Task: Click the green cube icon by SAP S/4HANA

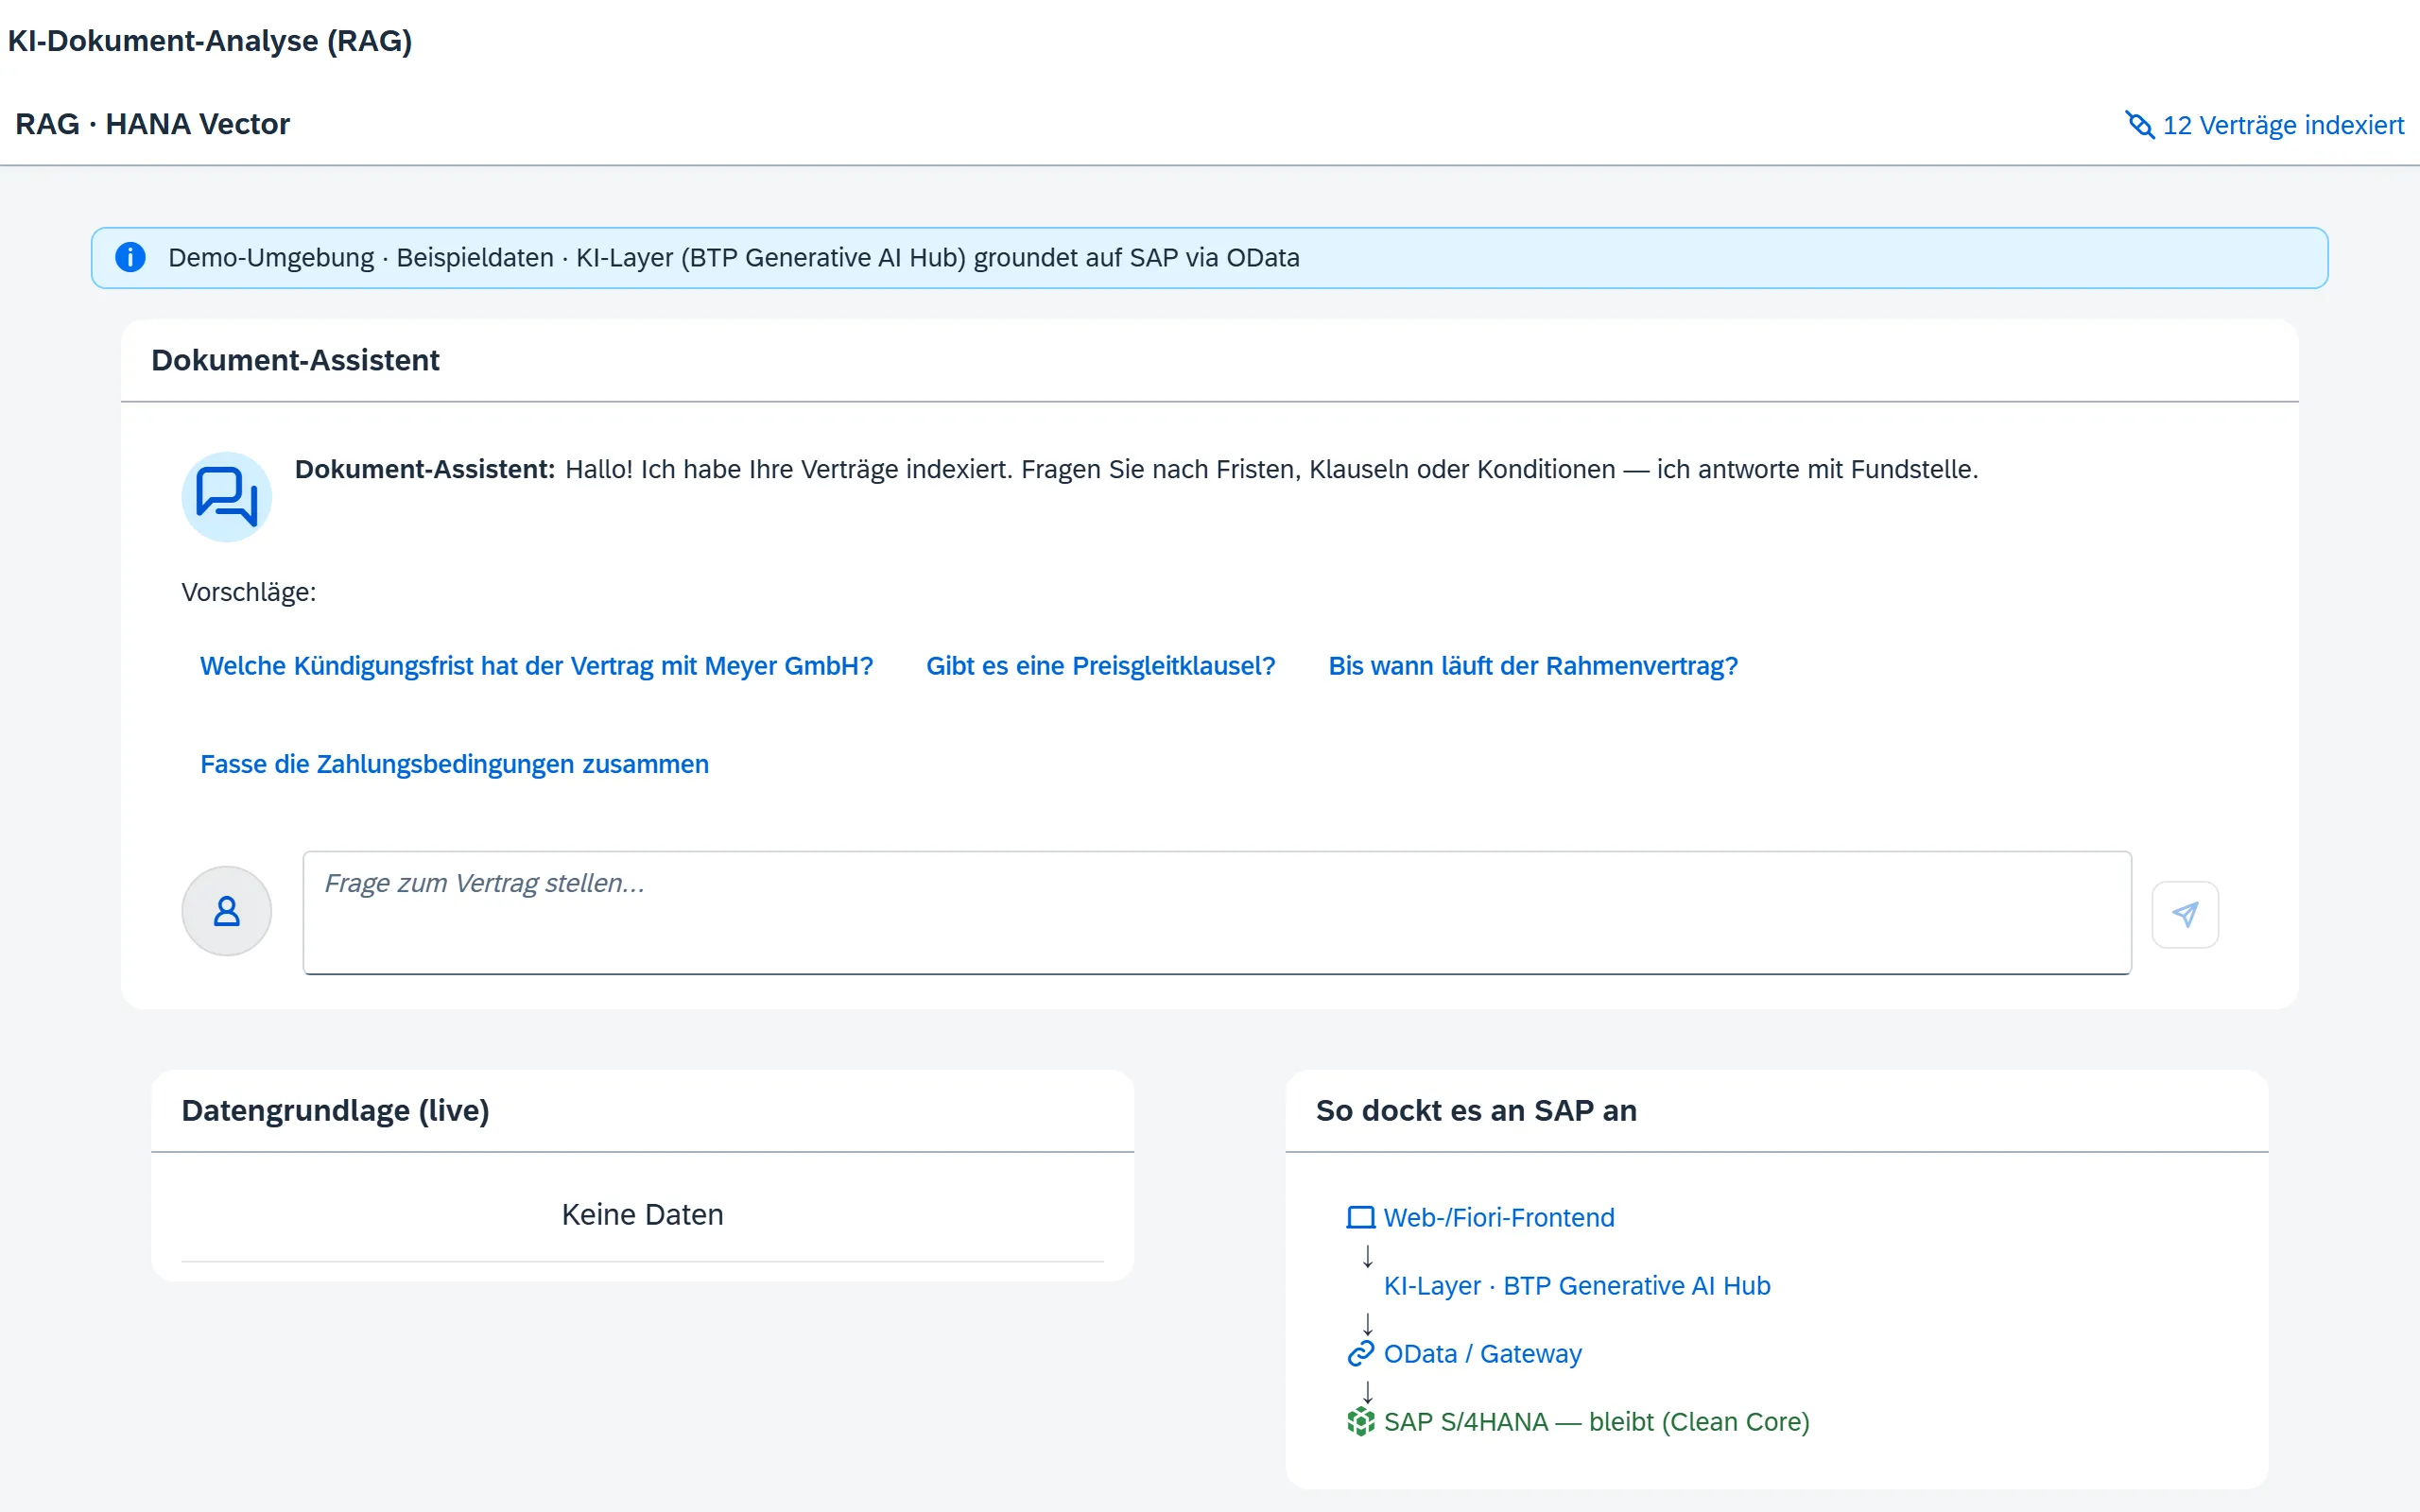Action: point(1361,1421)
